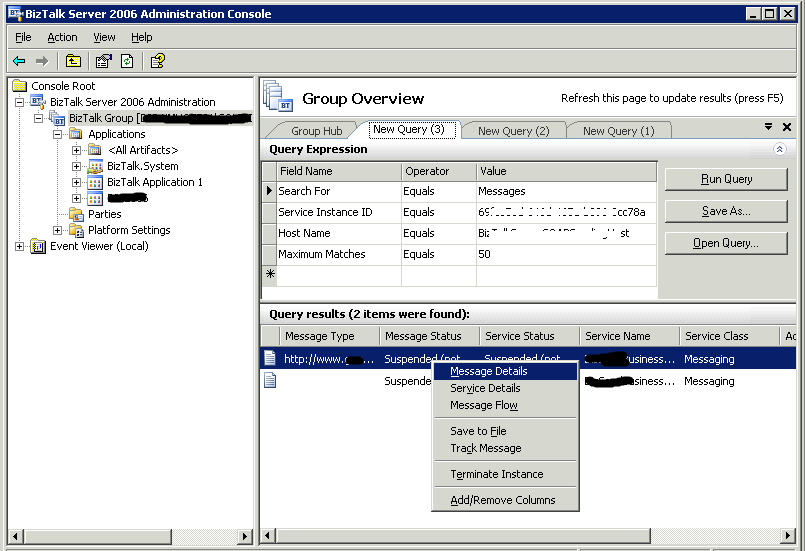Choose Message Flow from context menu
The height and width of the screenshot is (551, 805).
506,405
